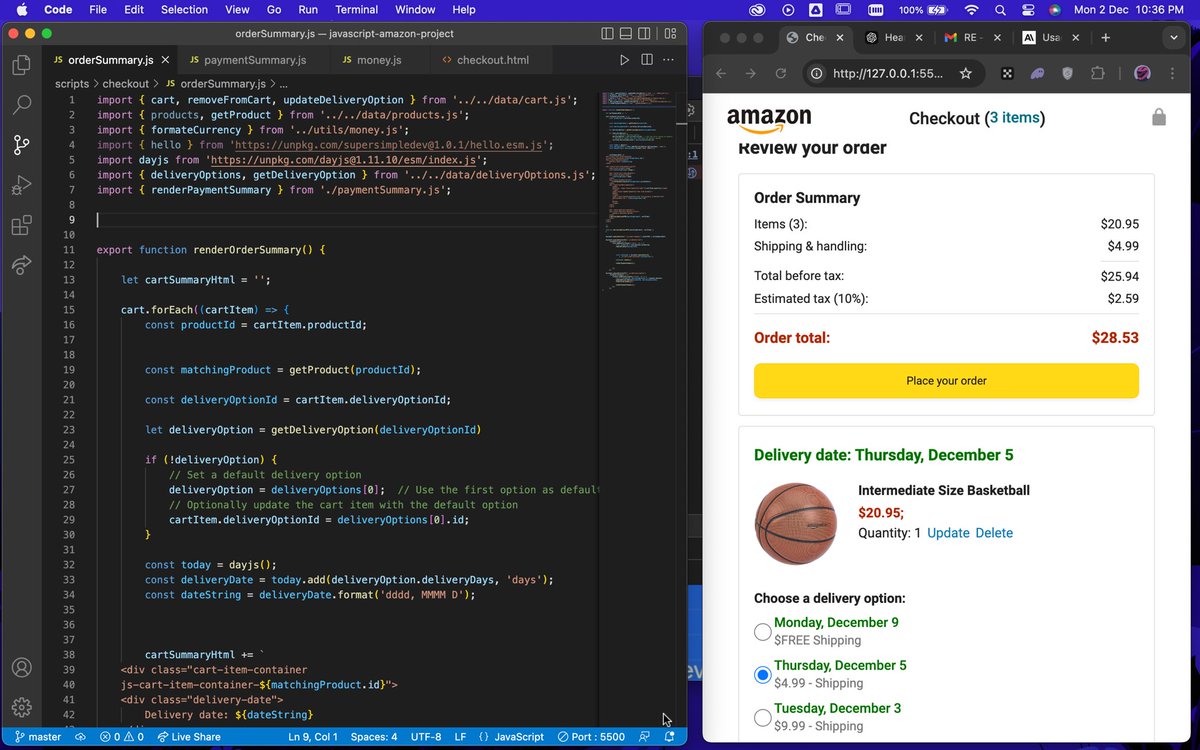
Task: Open the Selection menu
Action: [184, 10]
